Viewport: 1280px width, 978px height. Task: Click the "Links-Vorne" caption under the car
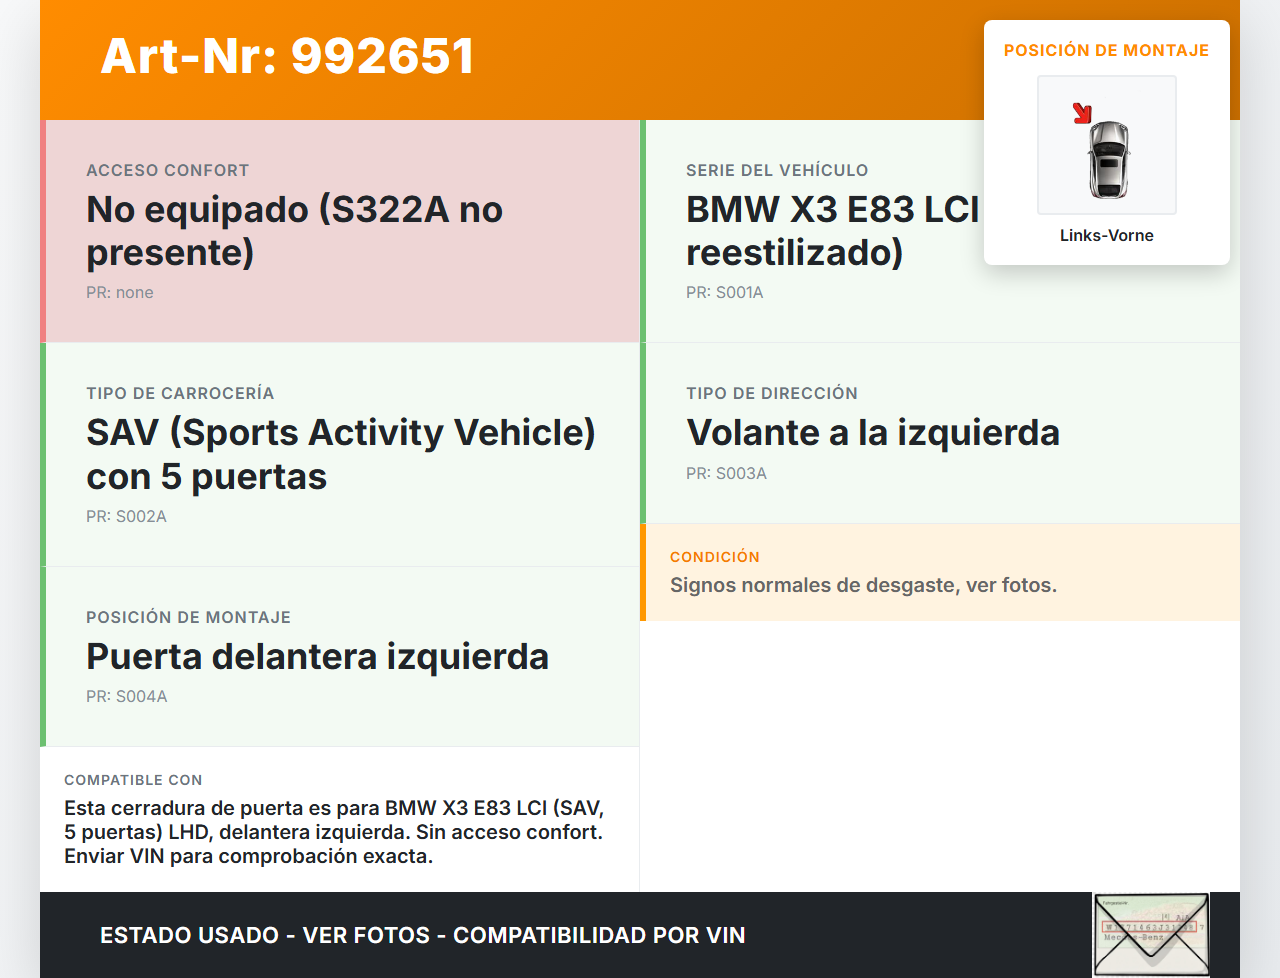[1107, 235]
